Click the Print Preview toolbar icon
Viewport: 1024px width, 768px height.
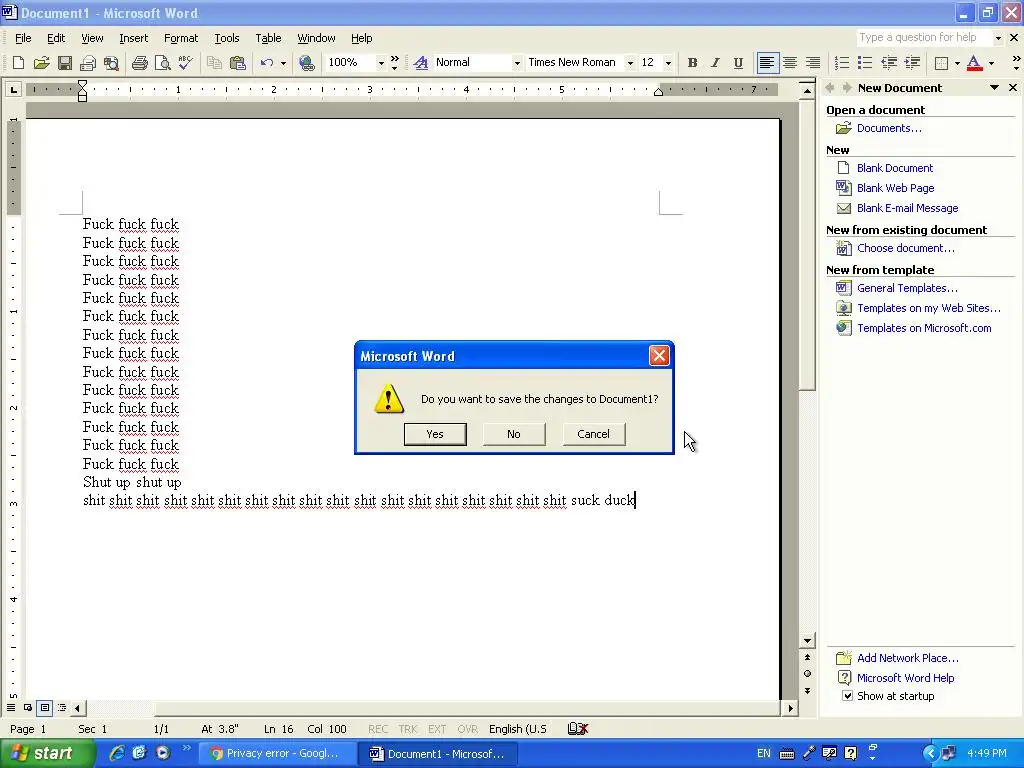163,63
